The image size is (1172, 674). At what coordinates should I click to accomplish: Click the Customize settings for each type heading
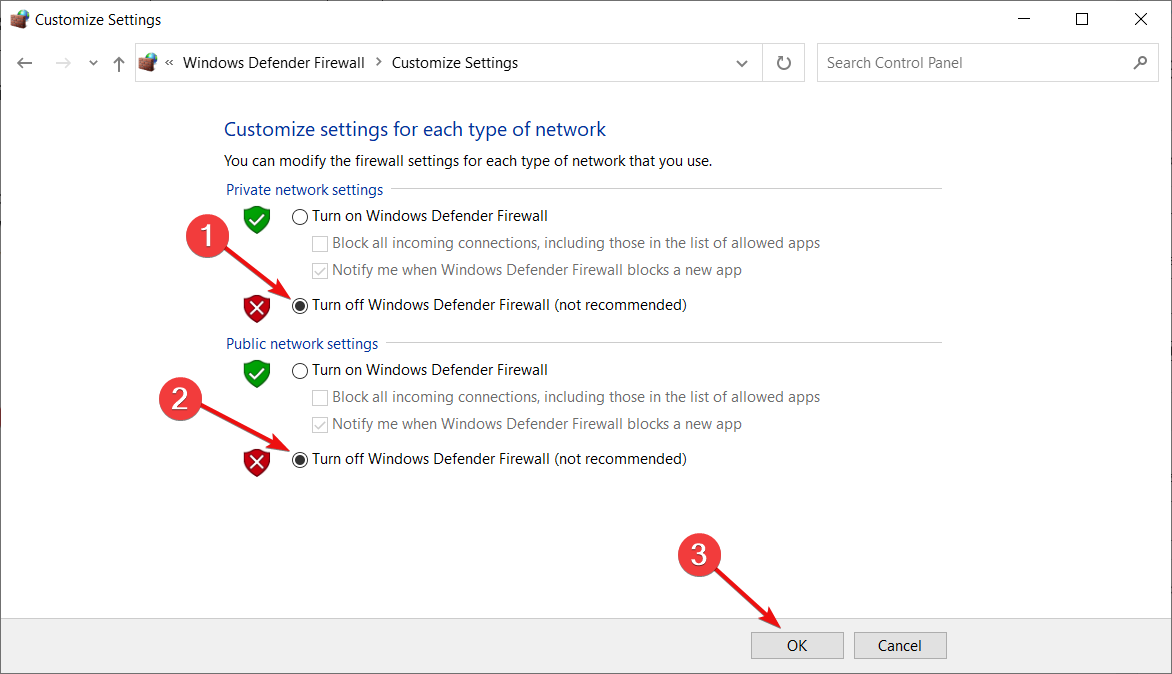[x=415, y=129]
